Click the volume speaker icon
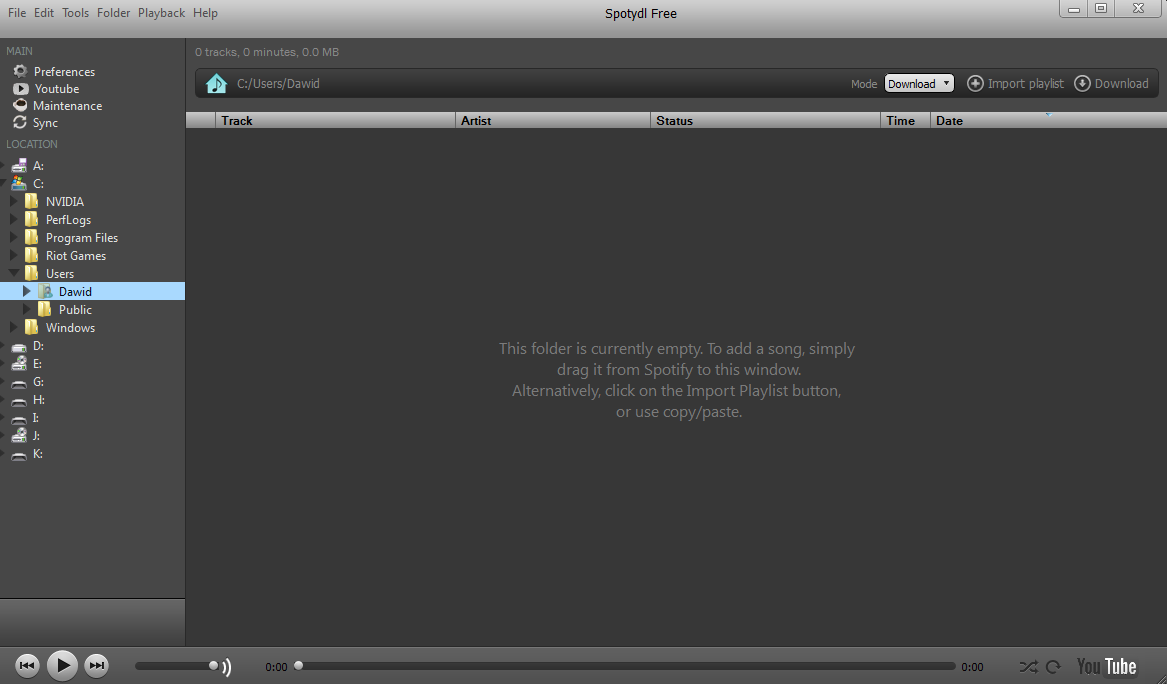 226,666
